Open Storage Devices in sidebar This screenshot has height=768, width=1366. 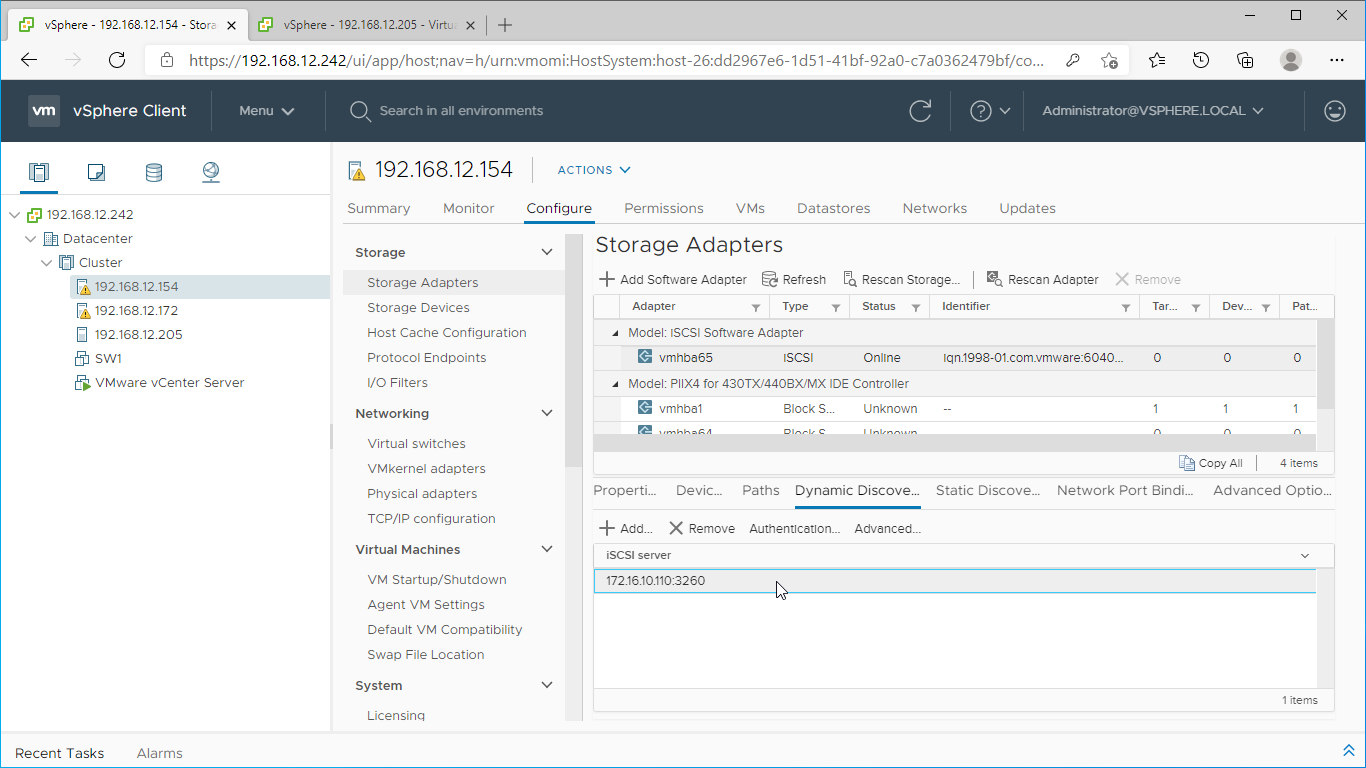click(418, 308)
